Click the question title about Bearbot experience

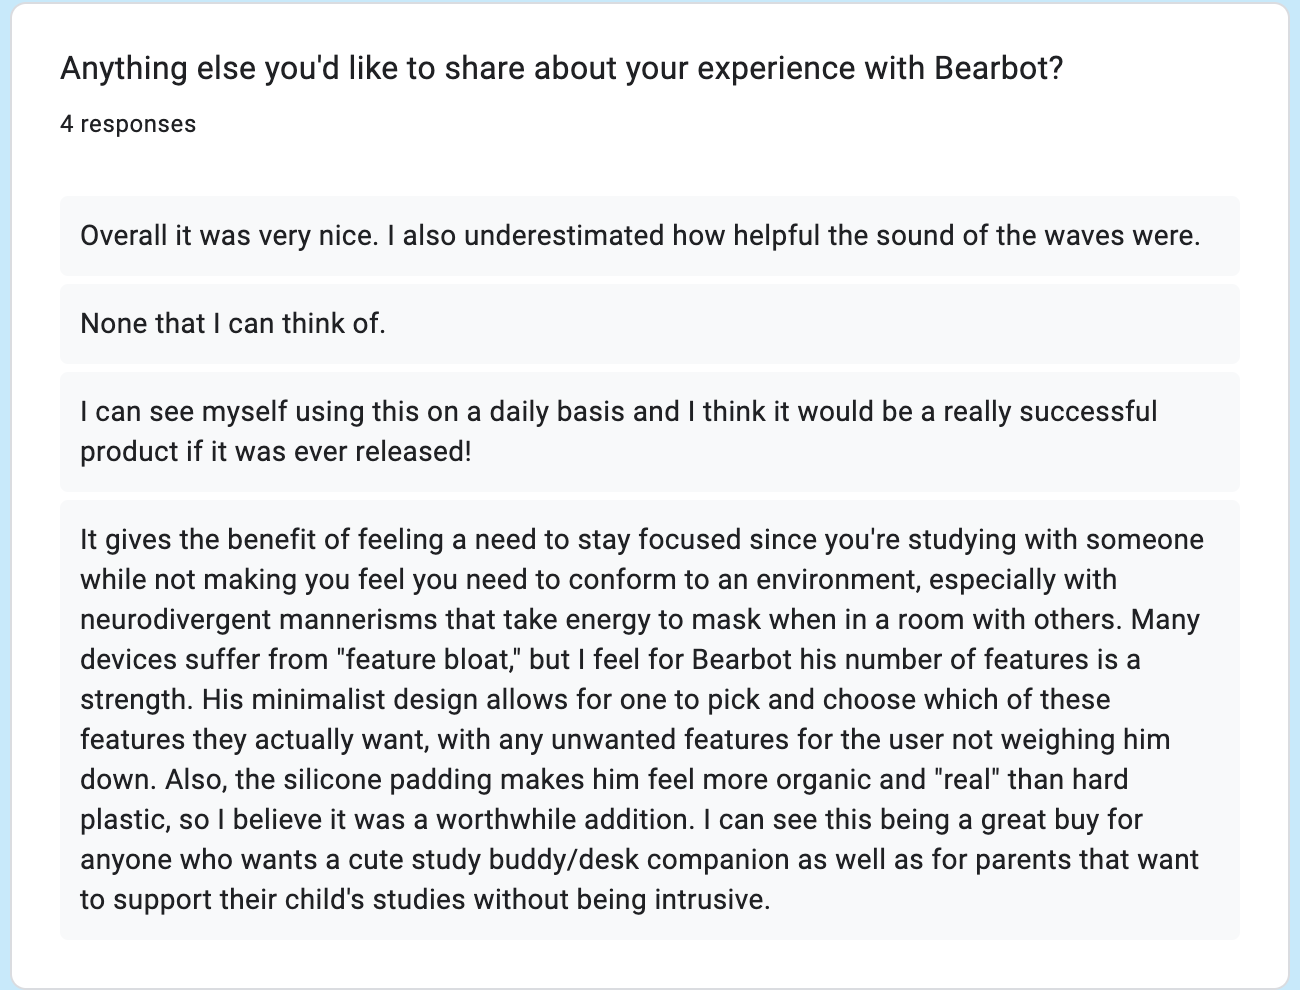(561, 69)
